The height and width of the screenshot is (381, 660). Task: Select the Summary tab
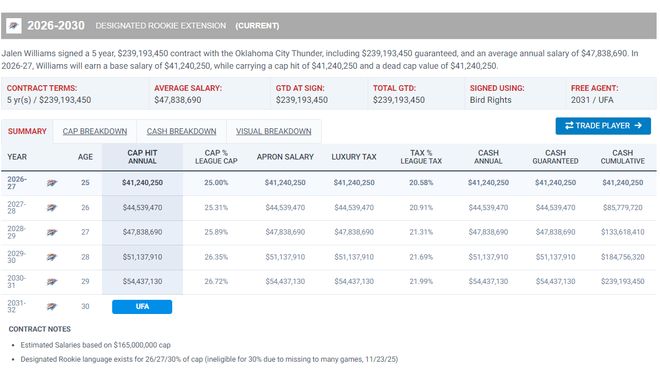pos(27,131)
